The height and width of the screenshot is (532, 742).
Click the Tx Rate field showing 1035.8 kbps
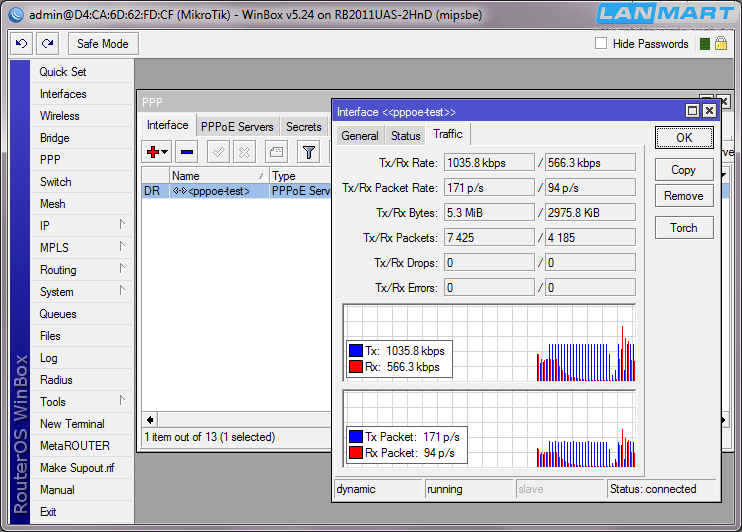489,162
